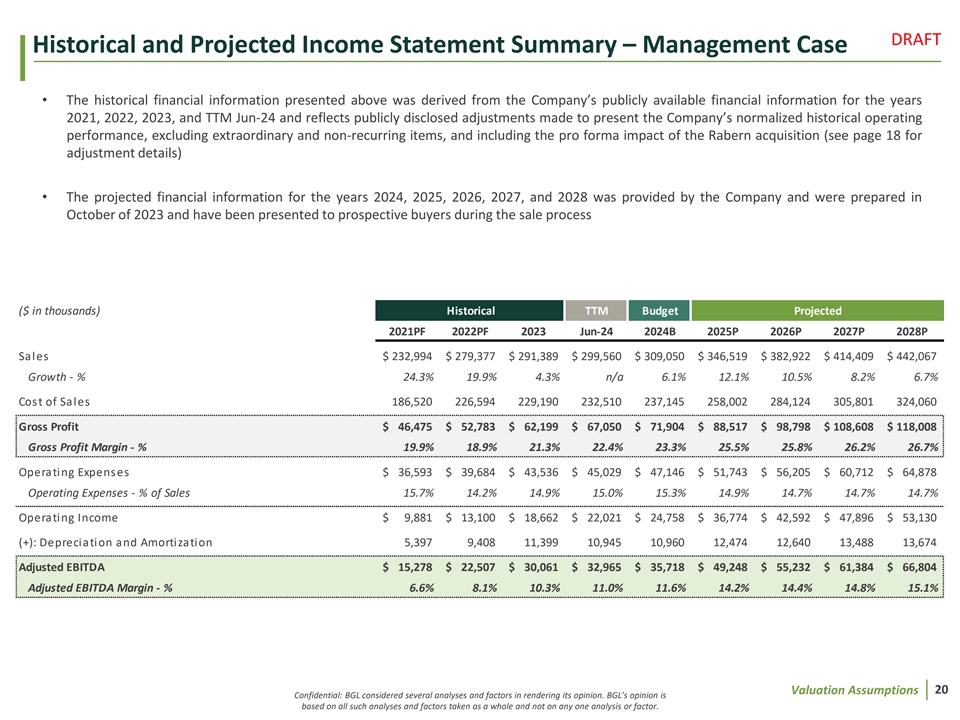The height and width of the screenshot is (720, 960).
Task: Select 'Operating Expenses - % of Sales' label
Action: point(109,493)
